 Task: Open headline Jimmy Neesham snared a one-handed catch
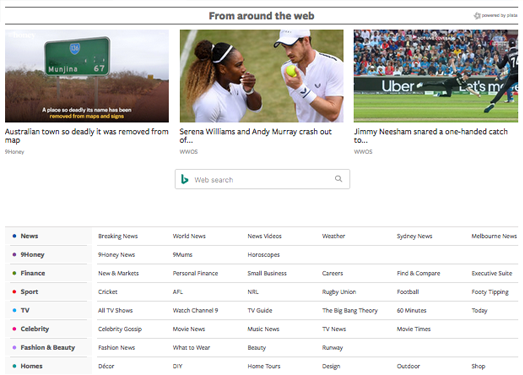coord(431,136)
